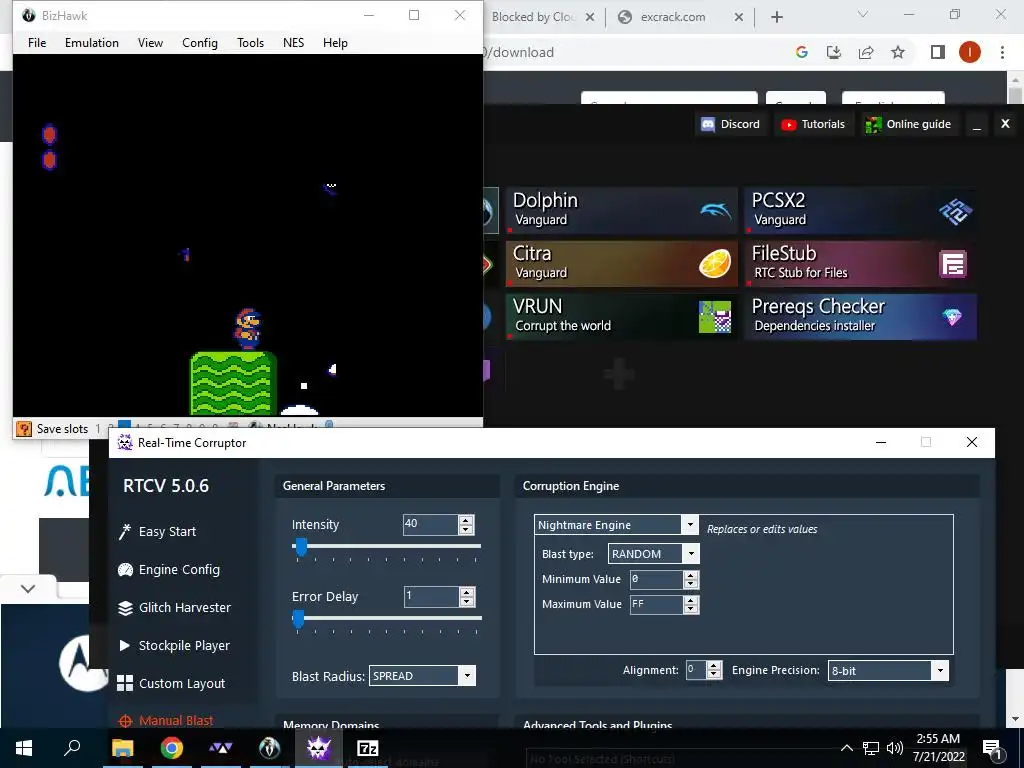This screenshot has width=1024, height=768.
Task: Open Stockpile Player in RTCV sidebar
Action: (174, 645)
